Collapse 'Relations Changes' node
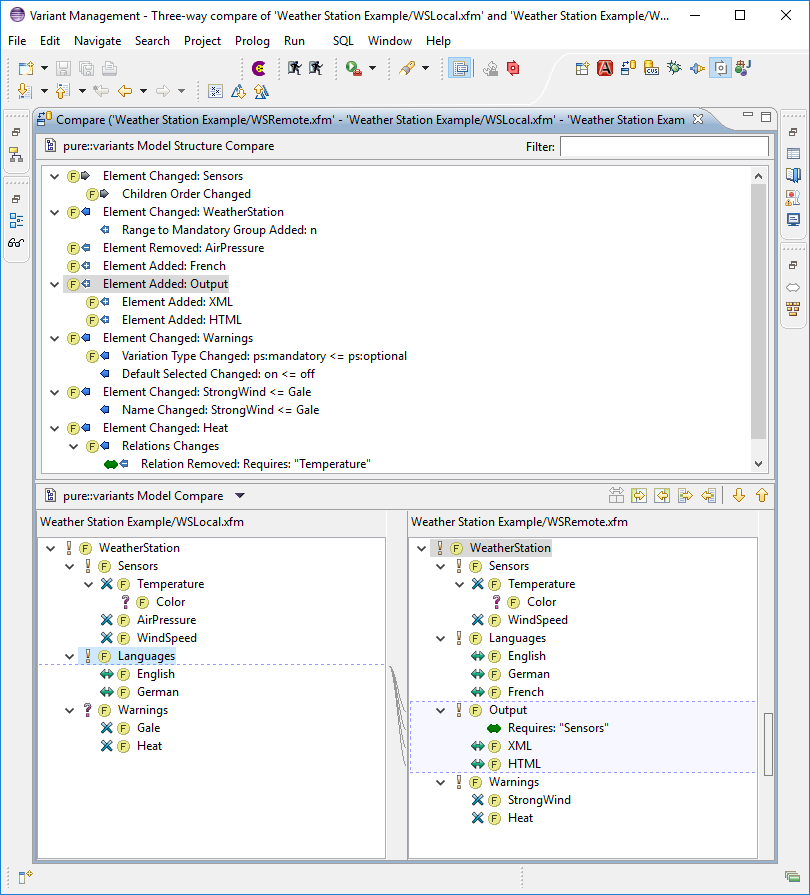810x895 pixels. [x=74, y=446]
